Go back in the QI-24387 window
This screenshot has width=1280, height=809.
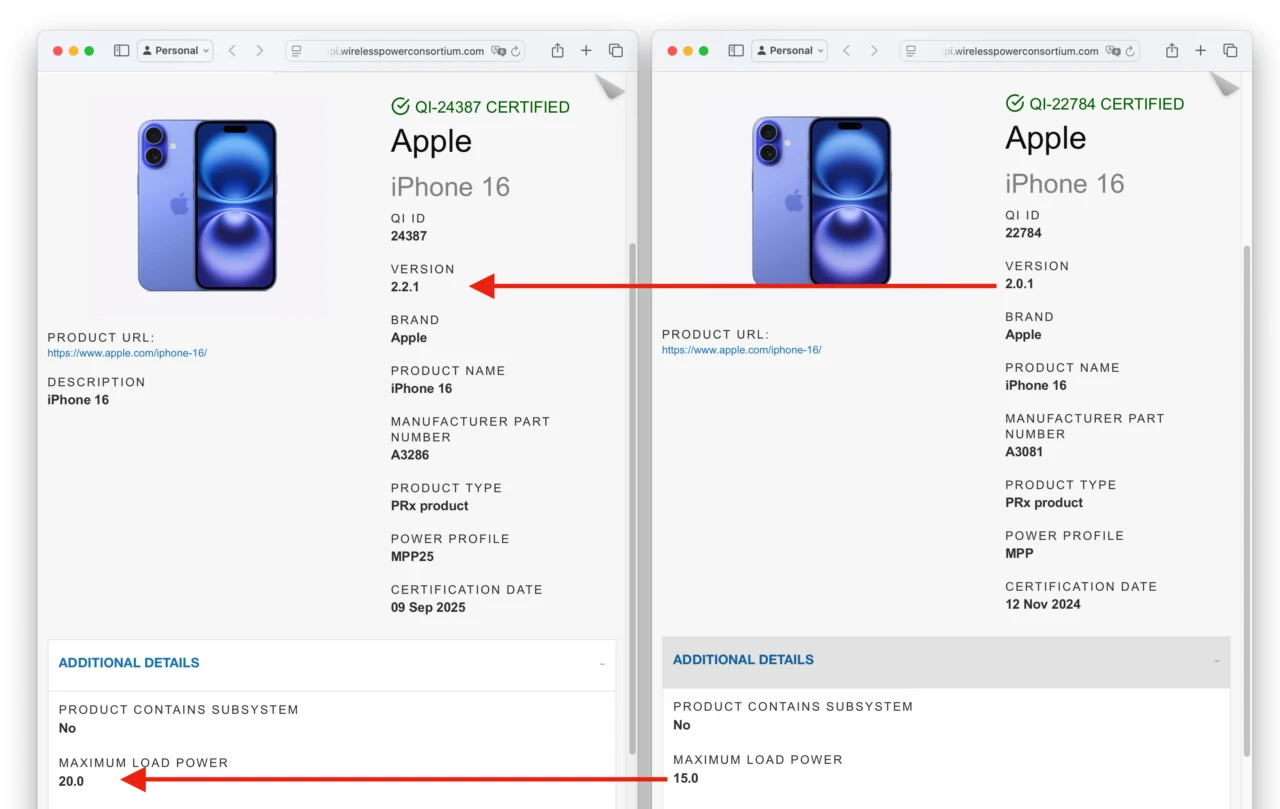pyautogui.click(x=232, y=51)
